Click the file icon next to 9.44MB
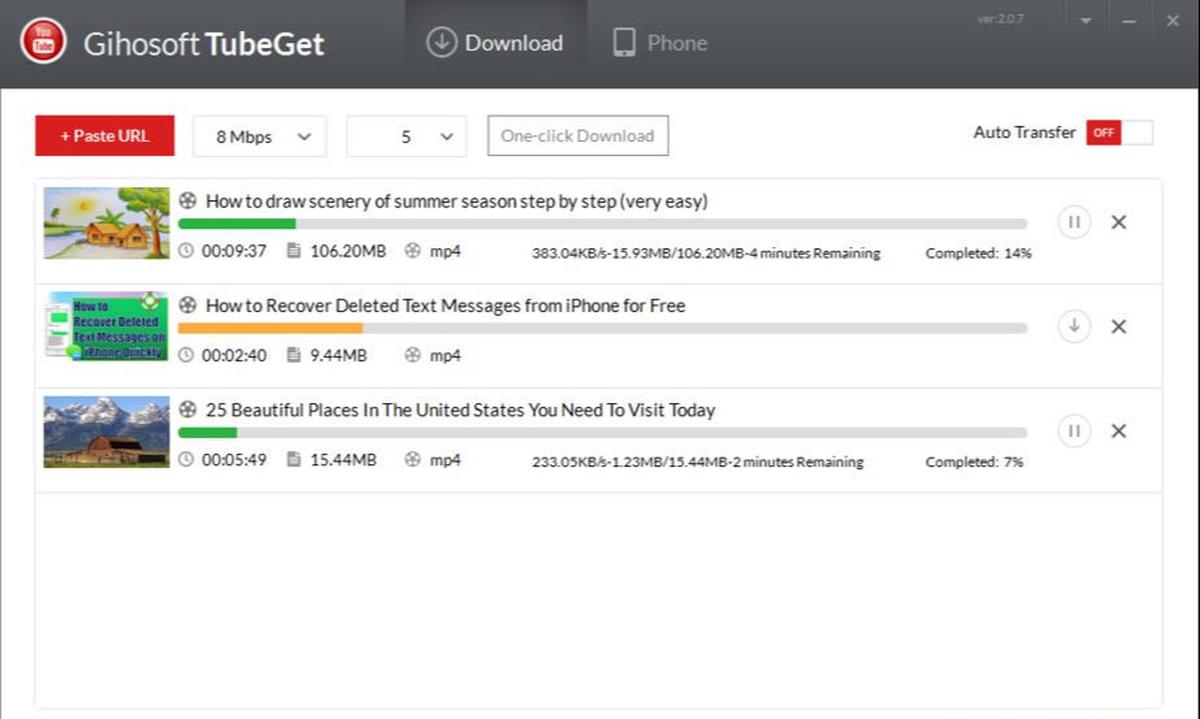 pos(294,355)
